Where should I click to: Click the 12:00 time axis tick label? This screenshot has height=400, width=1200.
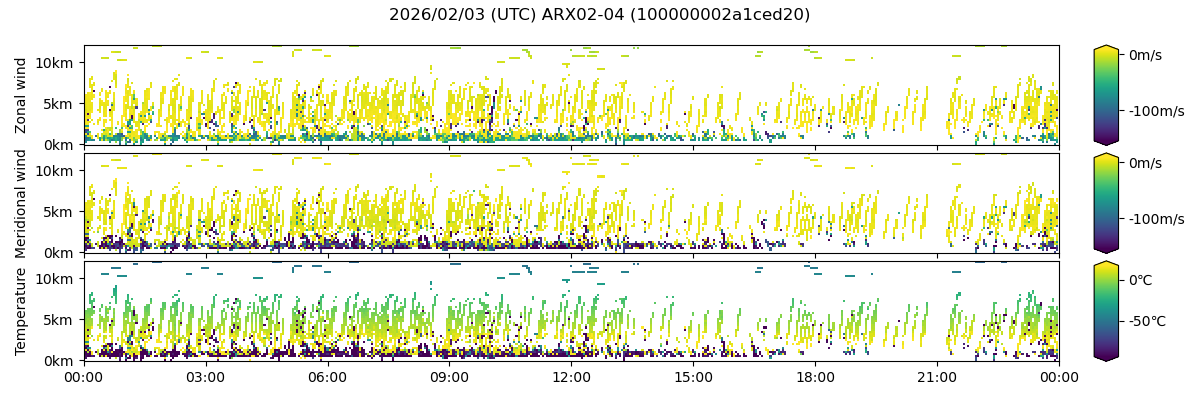(571, 377)
